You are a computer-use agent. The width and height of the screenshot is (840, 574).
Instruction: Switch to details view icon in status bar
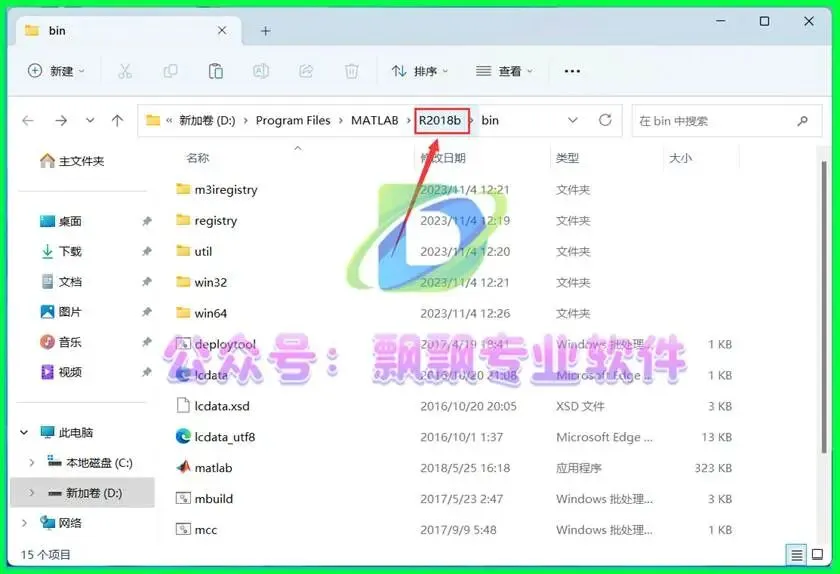797,555
